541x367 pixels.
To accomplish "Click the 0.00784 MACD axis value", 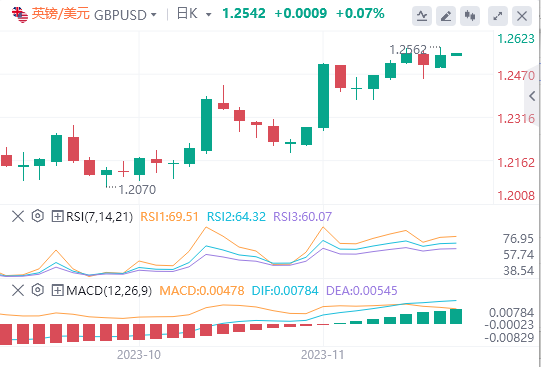I will [512, 313].
